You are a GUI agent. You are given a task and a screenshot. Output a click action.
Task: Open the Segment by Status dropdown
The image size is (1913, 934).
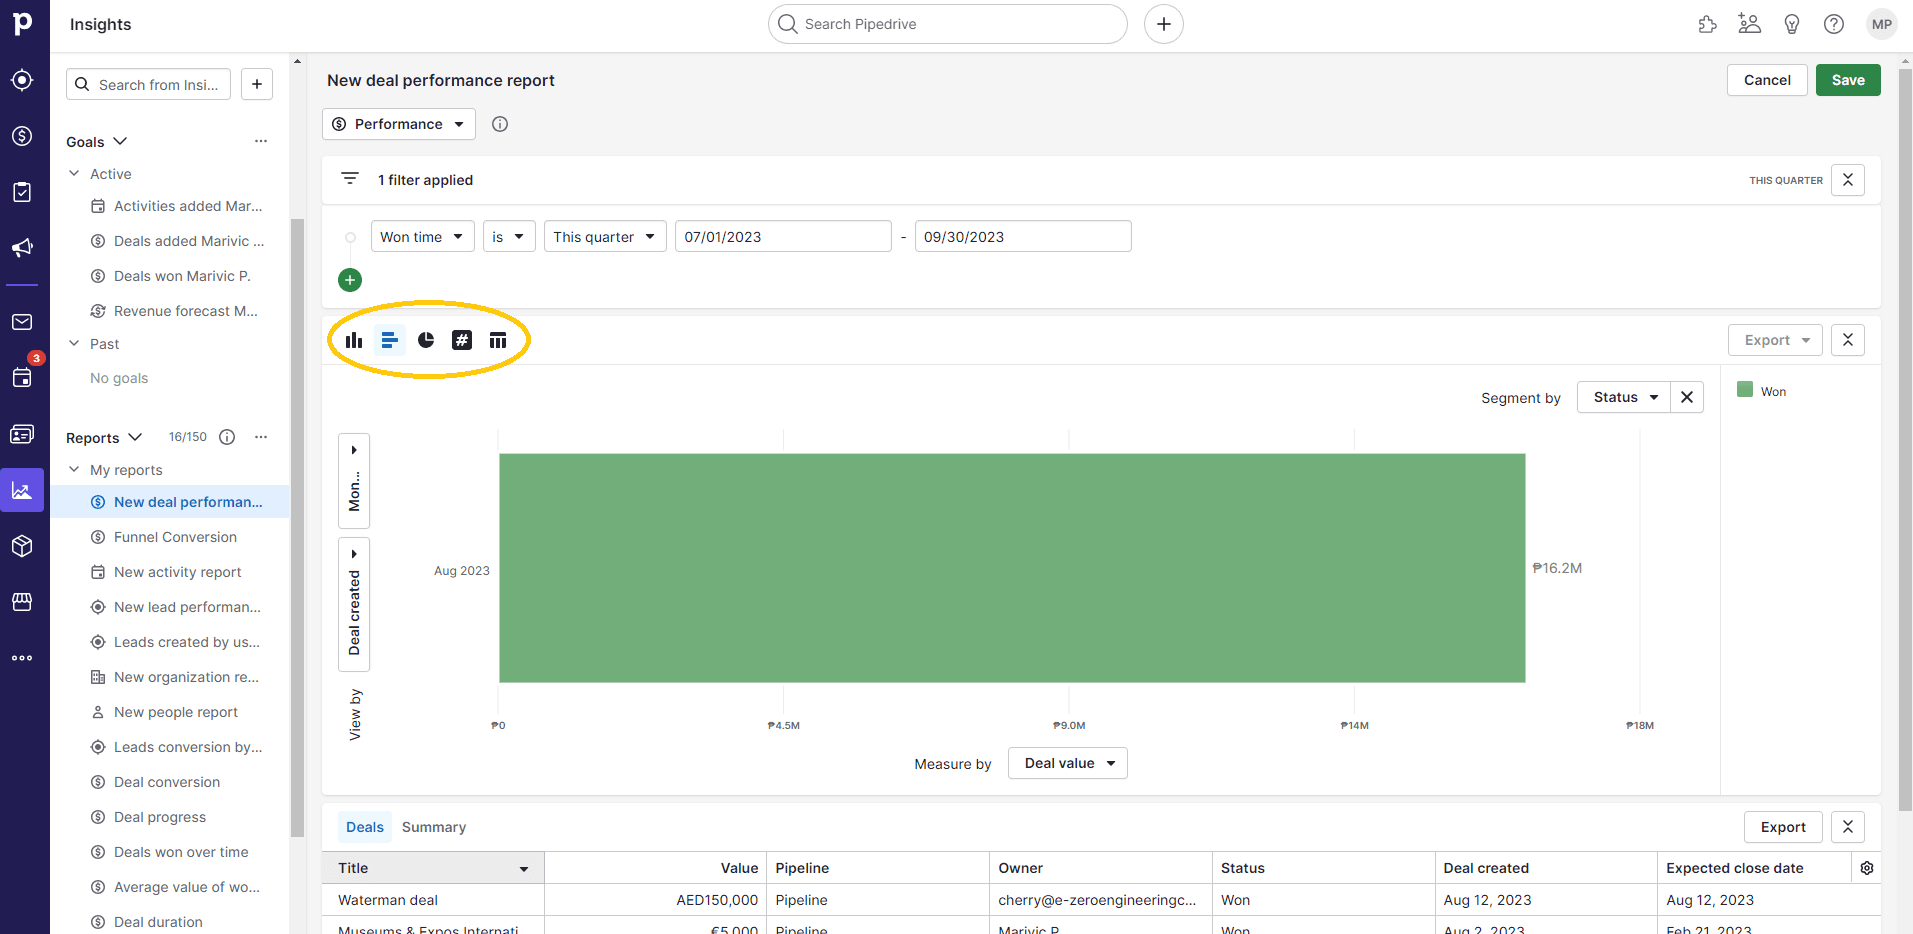[1624, 397]
